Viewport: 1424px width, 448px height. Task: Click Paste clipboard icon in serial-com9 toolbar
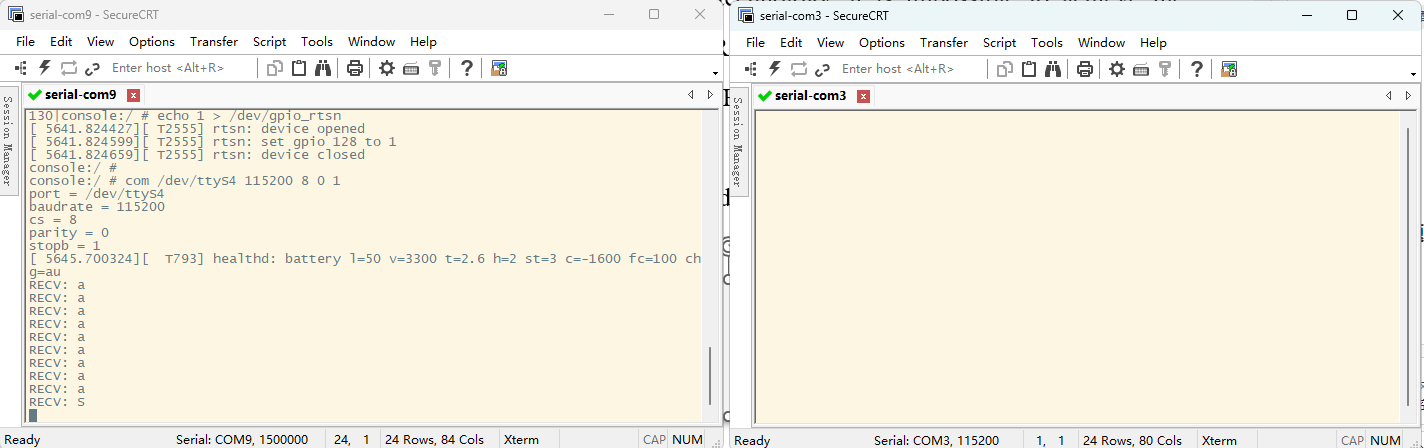(x=299, y=68)
